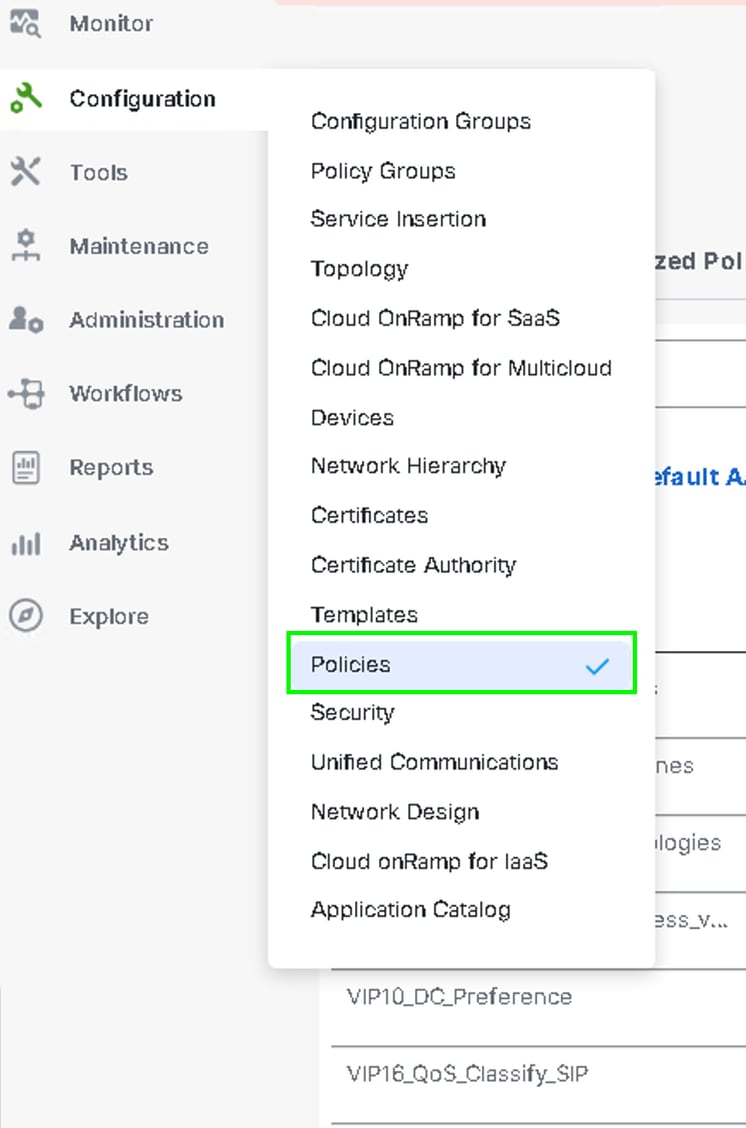This screenshot has width=746, height=1128.
Task: Click the Configuration wrench icon
Action: tap(26, 98)
